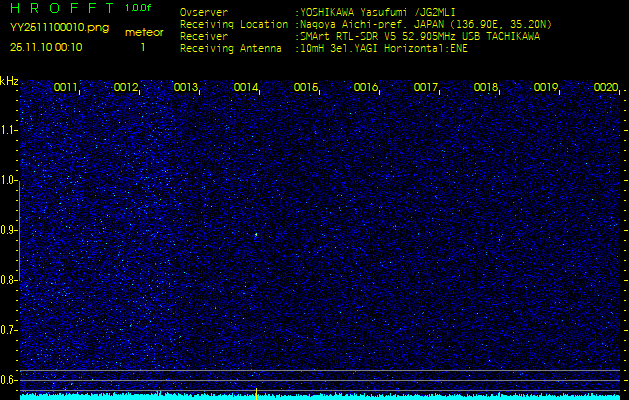This screenshot has height=400, width=629.
Task: Click the Ovserver label
Action: (204, 12)
